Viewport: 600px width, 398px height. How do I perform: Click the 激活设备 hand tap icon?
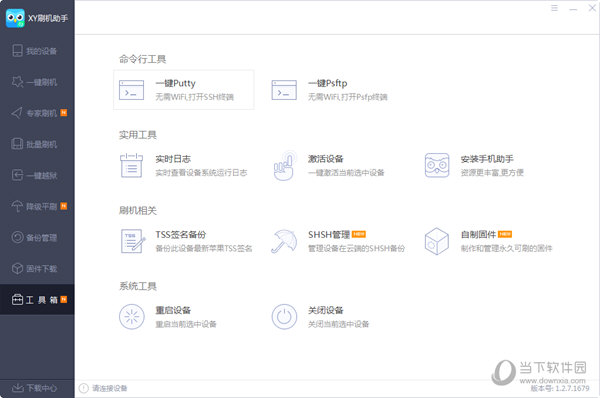(284, 165)
